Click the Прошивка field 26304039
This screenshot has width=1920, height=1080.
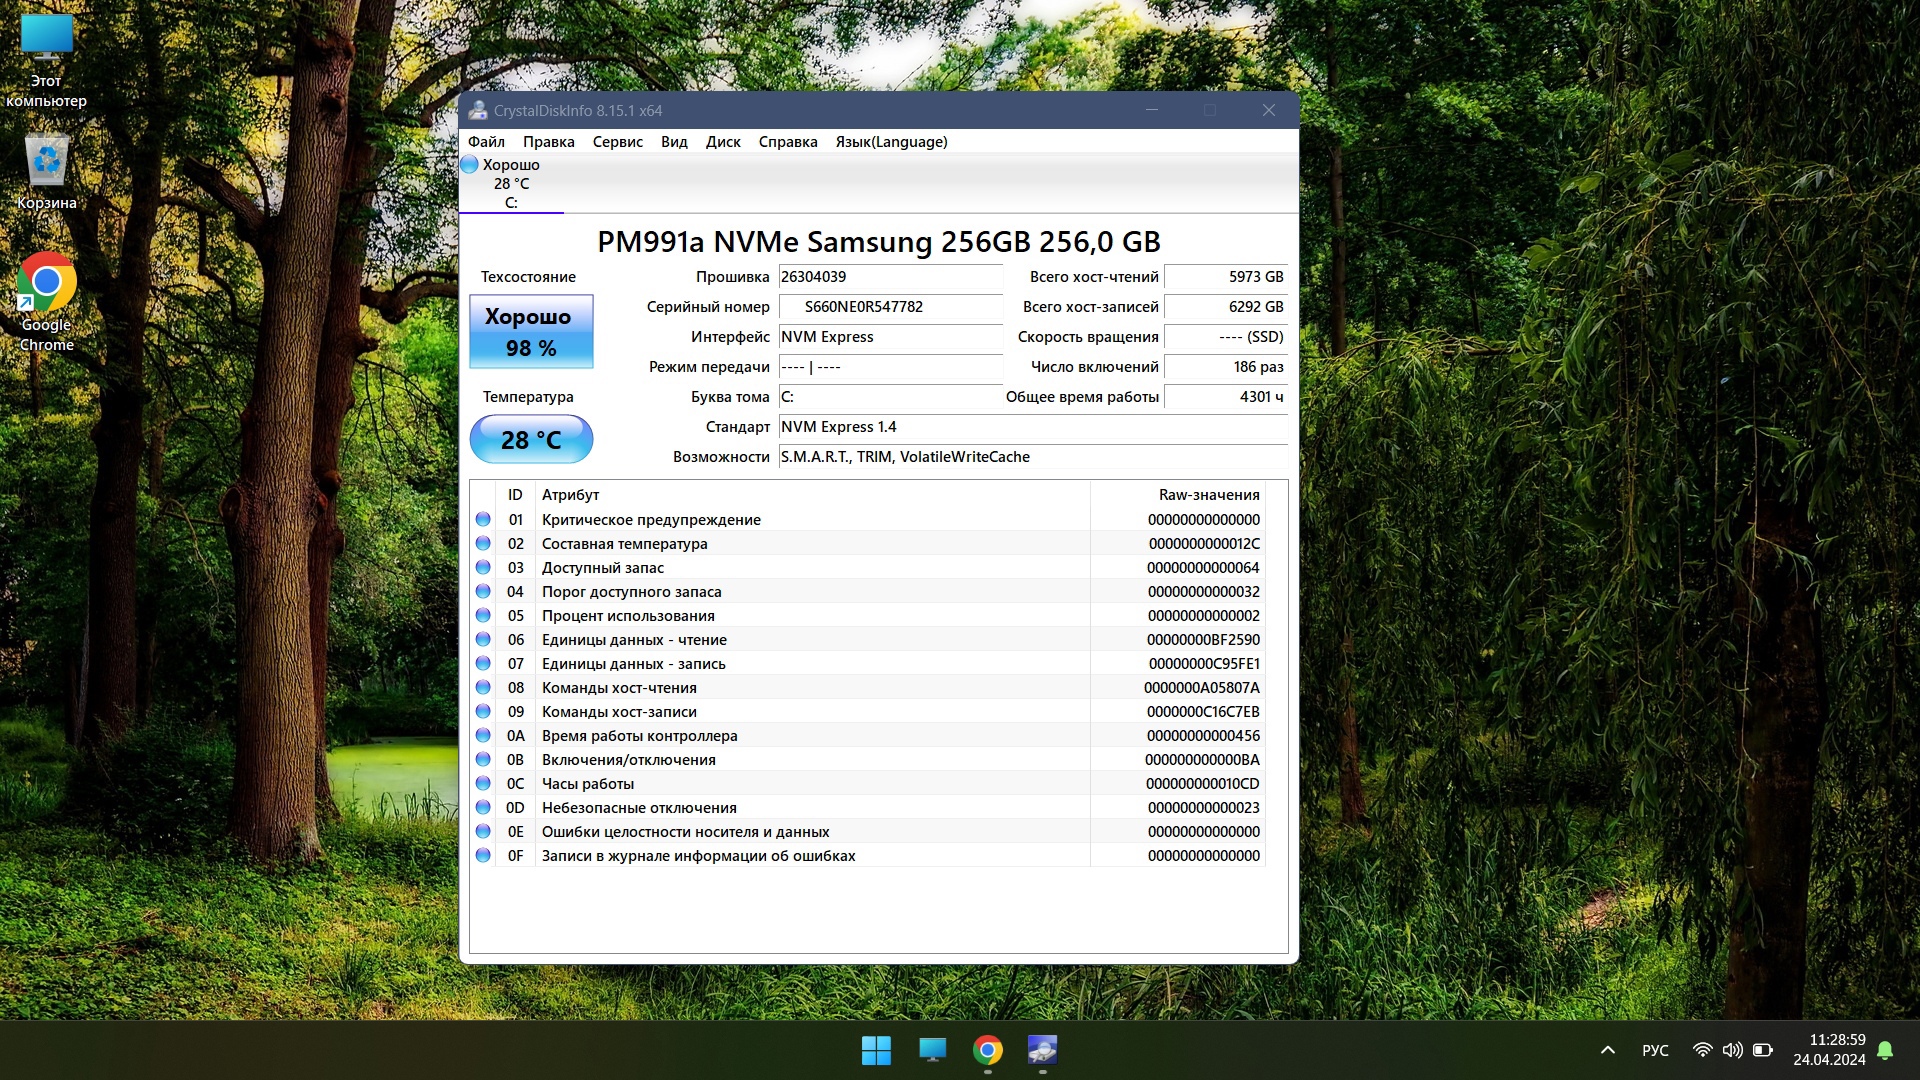[x=890, y=277]
